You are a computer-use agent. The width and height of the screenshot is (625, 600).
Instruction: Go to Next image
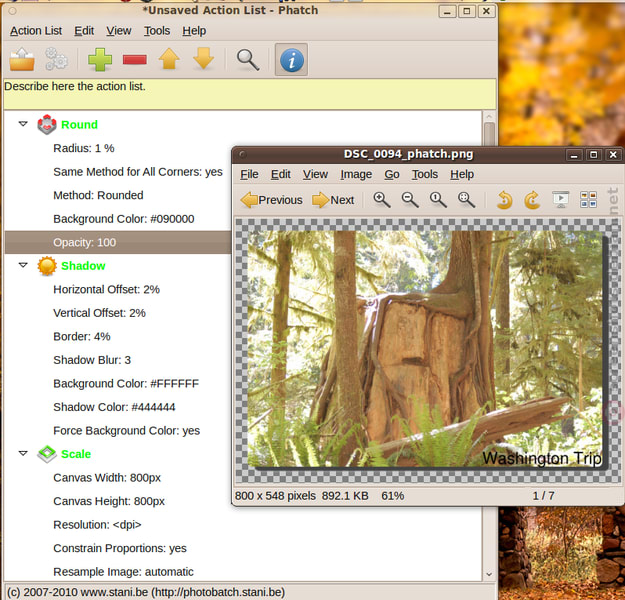pyautogui.click(x=333, y=200)
